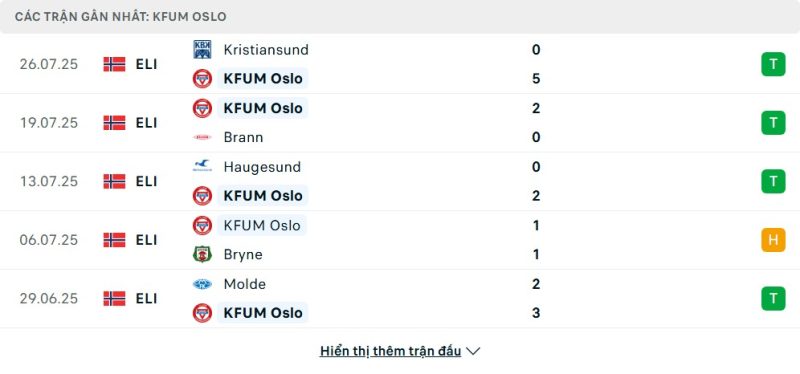
Task: Click the Molde team logo
Action: [x=202, y=284]
